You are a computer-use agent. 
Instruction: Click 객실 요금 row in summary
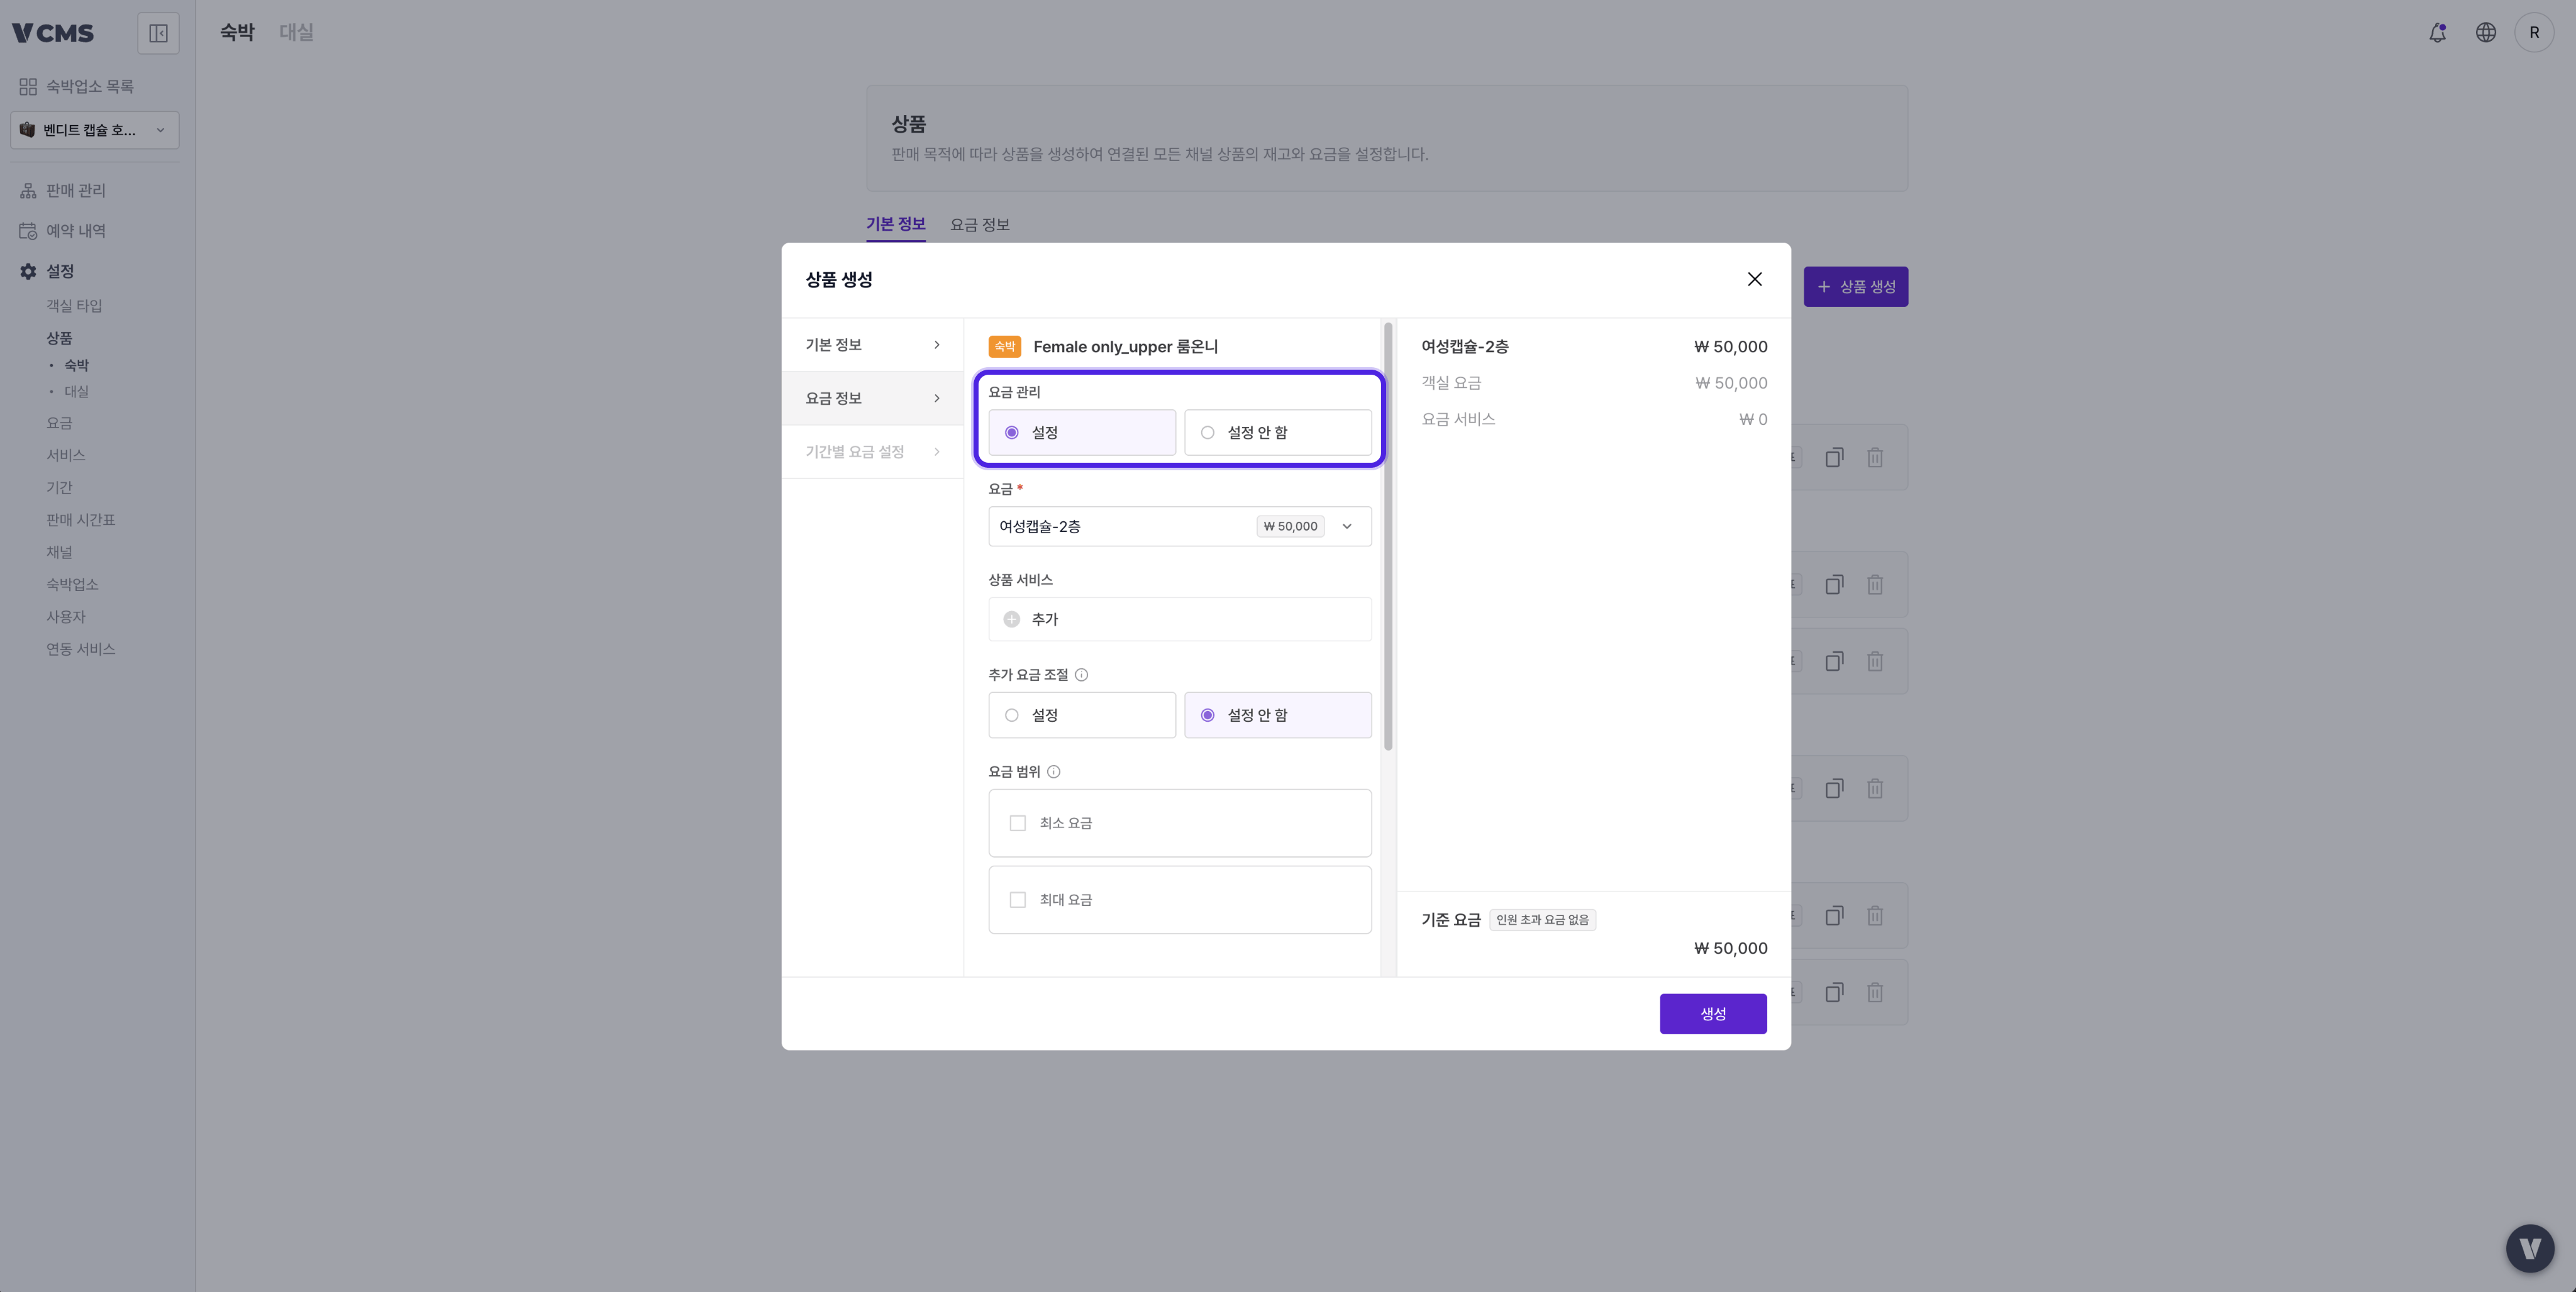click(1594, 383)
